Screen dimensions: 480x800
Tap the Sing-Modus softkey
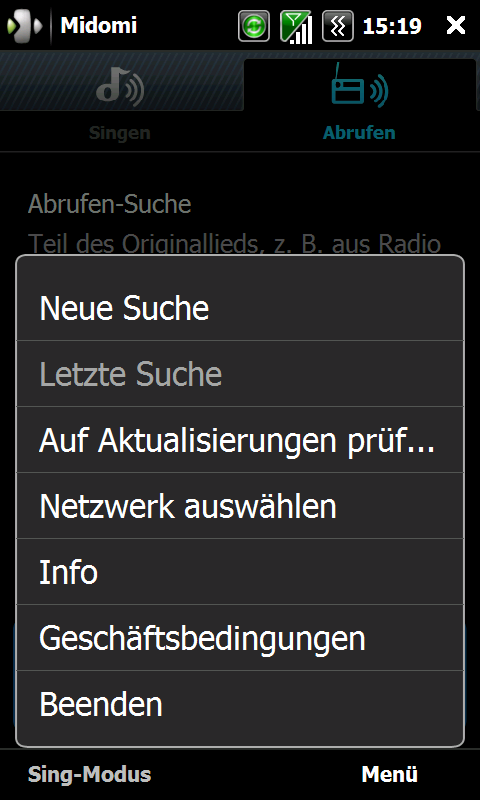(x=89, y=774)
